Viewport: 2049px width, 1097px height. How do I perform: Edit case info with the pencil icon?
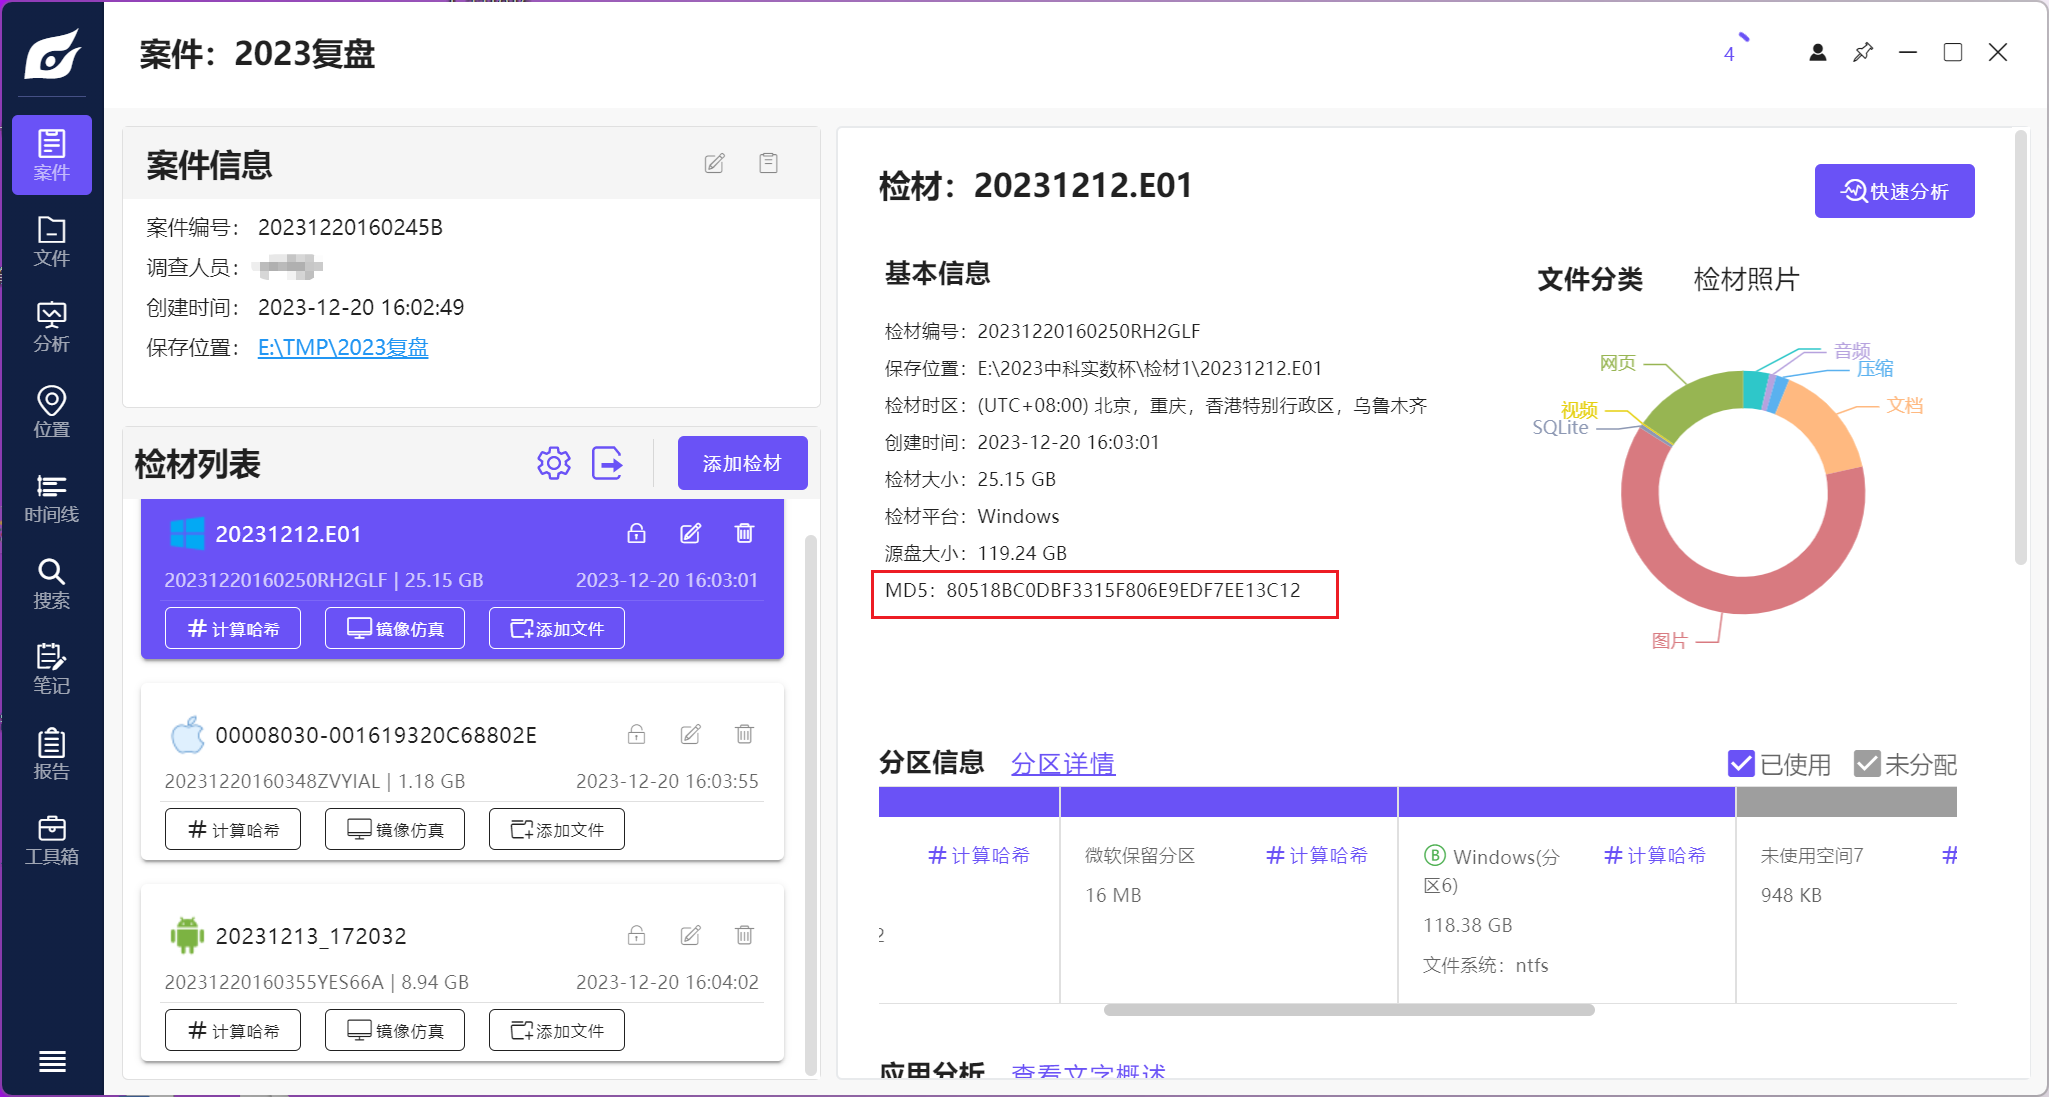pos(714,163)
